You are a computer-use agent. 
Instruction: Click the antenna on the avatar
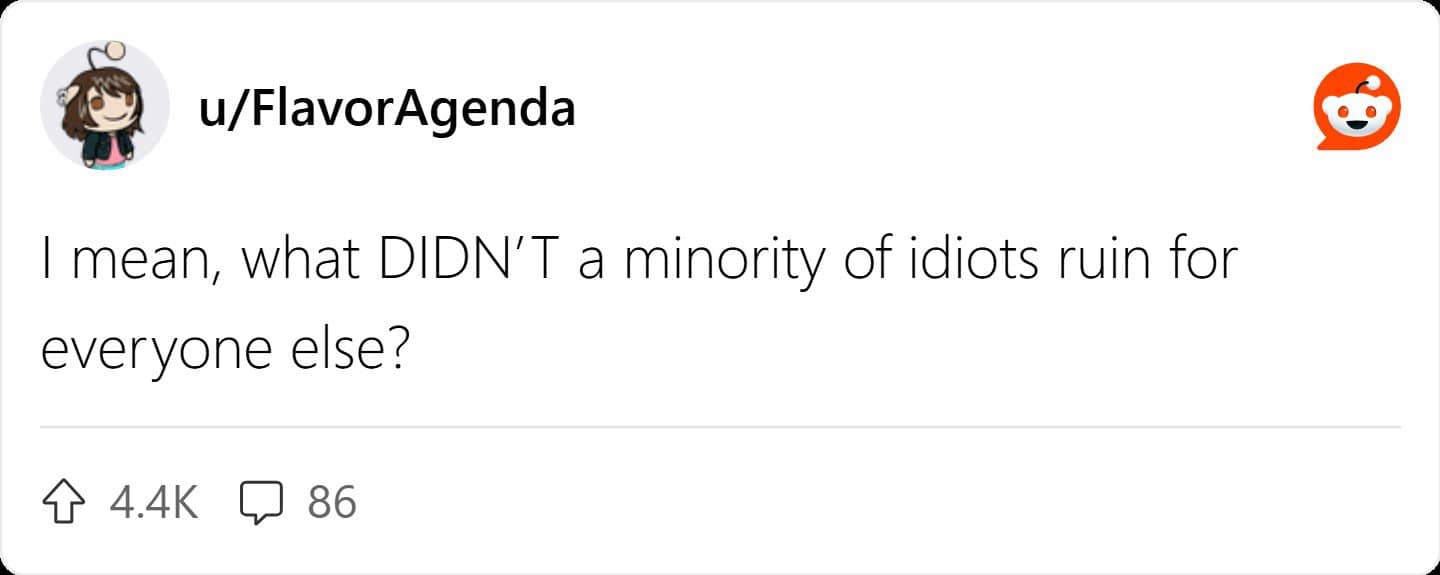(113, 50)
